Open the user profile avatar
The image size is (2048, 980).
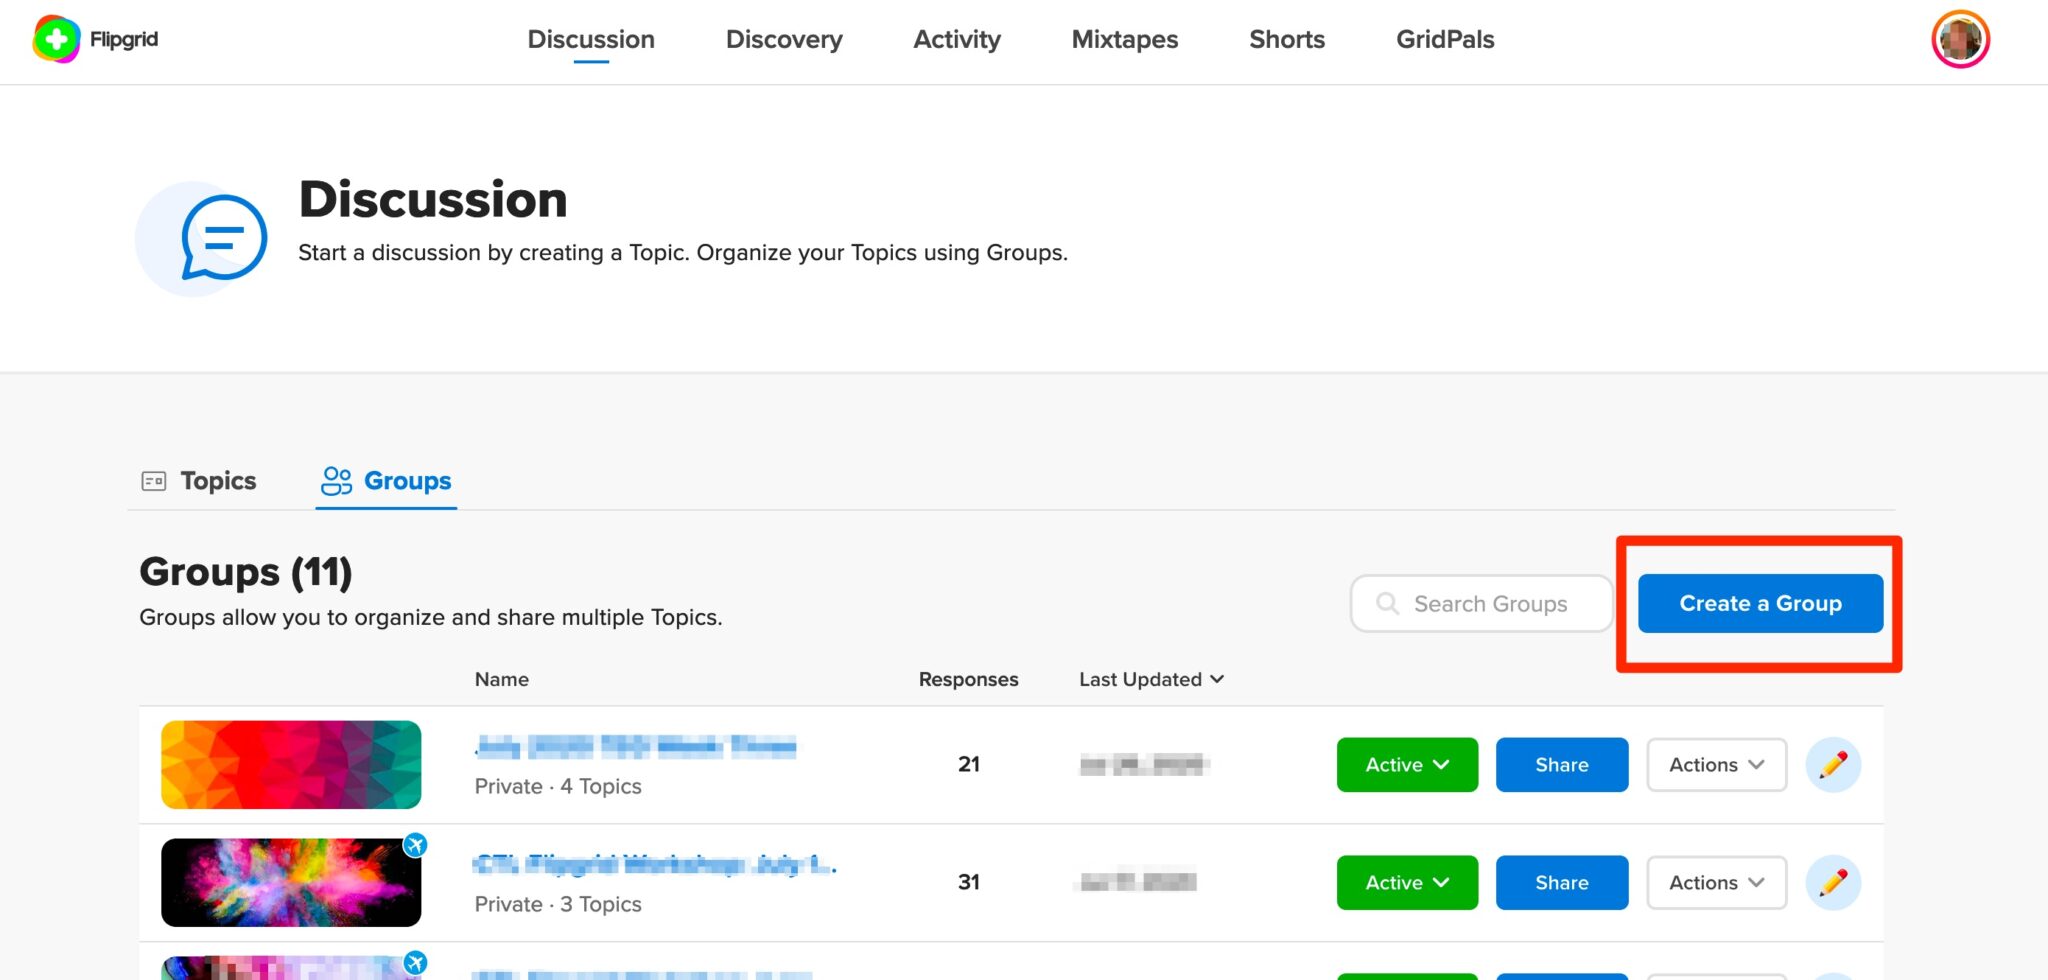click(1960, 40)
